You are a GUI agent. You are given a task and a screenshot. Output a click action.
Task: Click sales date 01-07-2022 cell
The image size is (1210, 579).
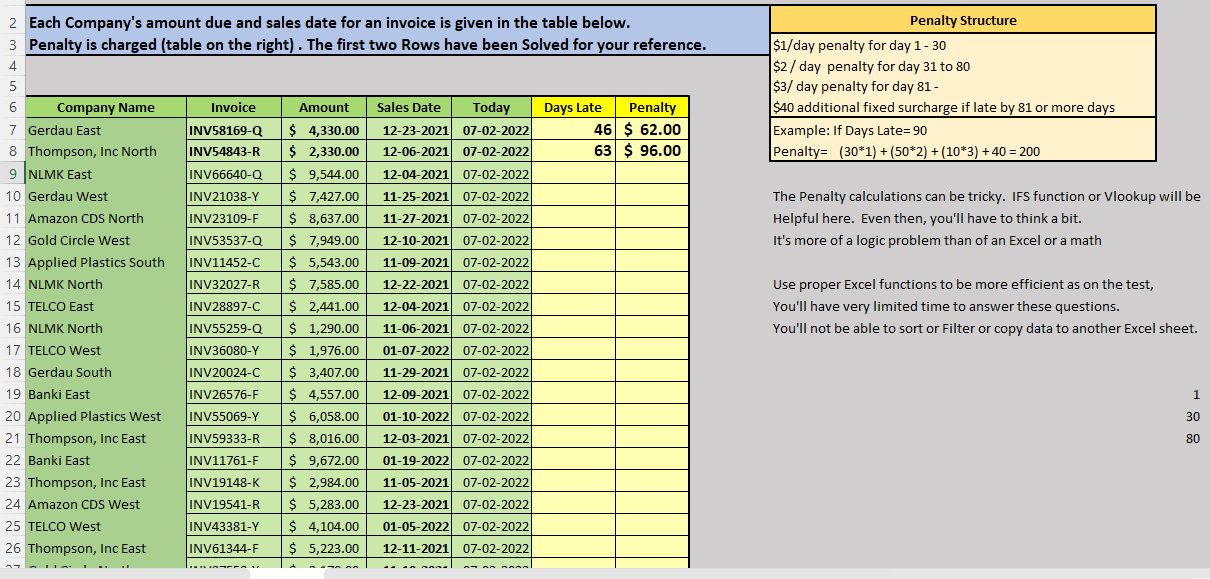[x=409, y=350]
